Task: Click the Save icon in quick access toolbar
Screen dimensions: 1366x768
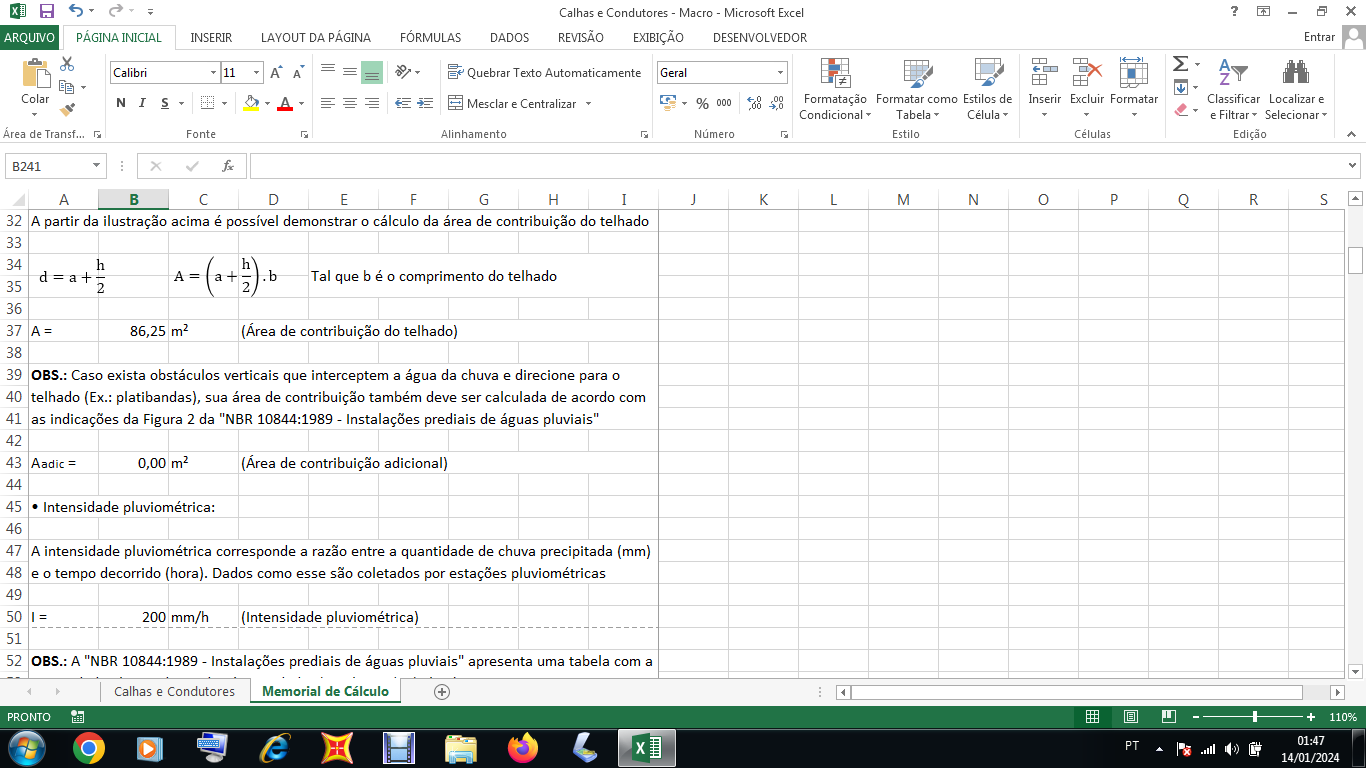Action: click(x=46, y=12)
